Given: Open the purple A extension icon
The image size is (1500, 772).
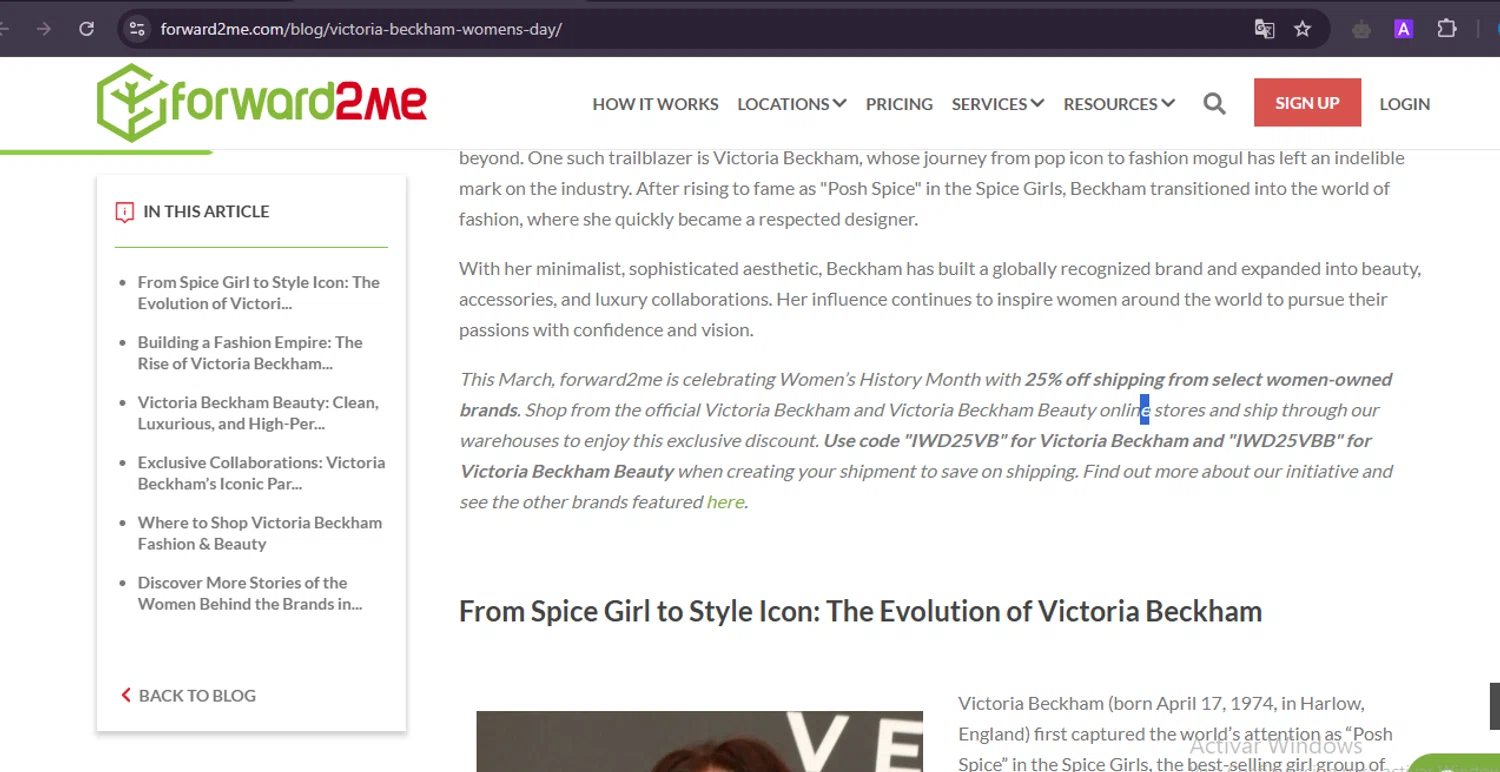Looking at the screenshot, I should click(x=1403, y=29).
